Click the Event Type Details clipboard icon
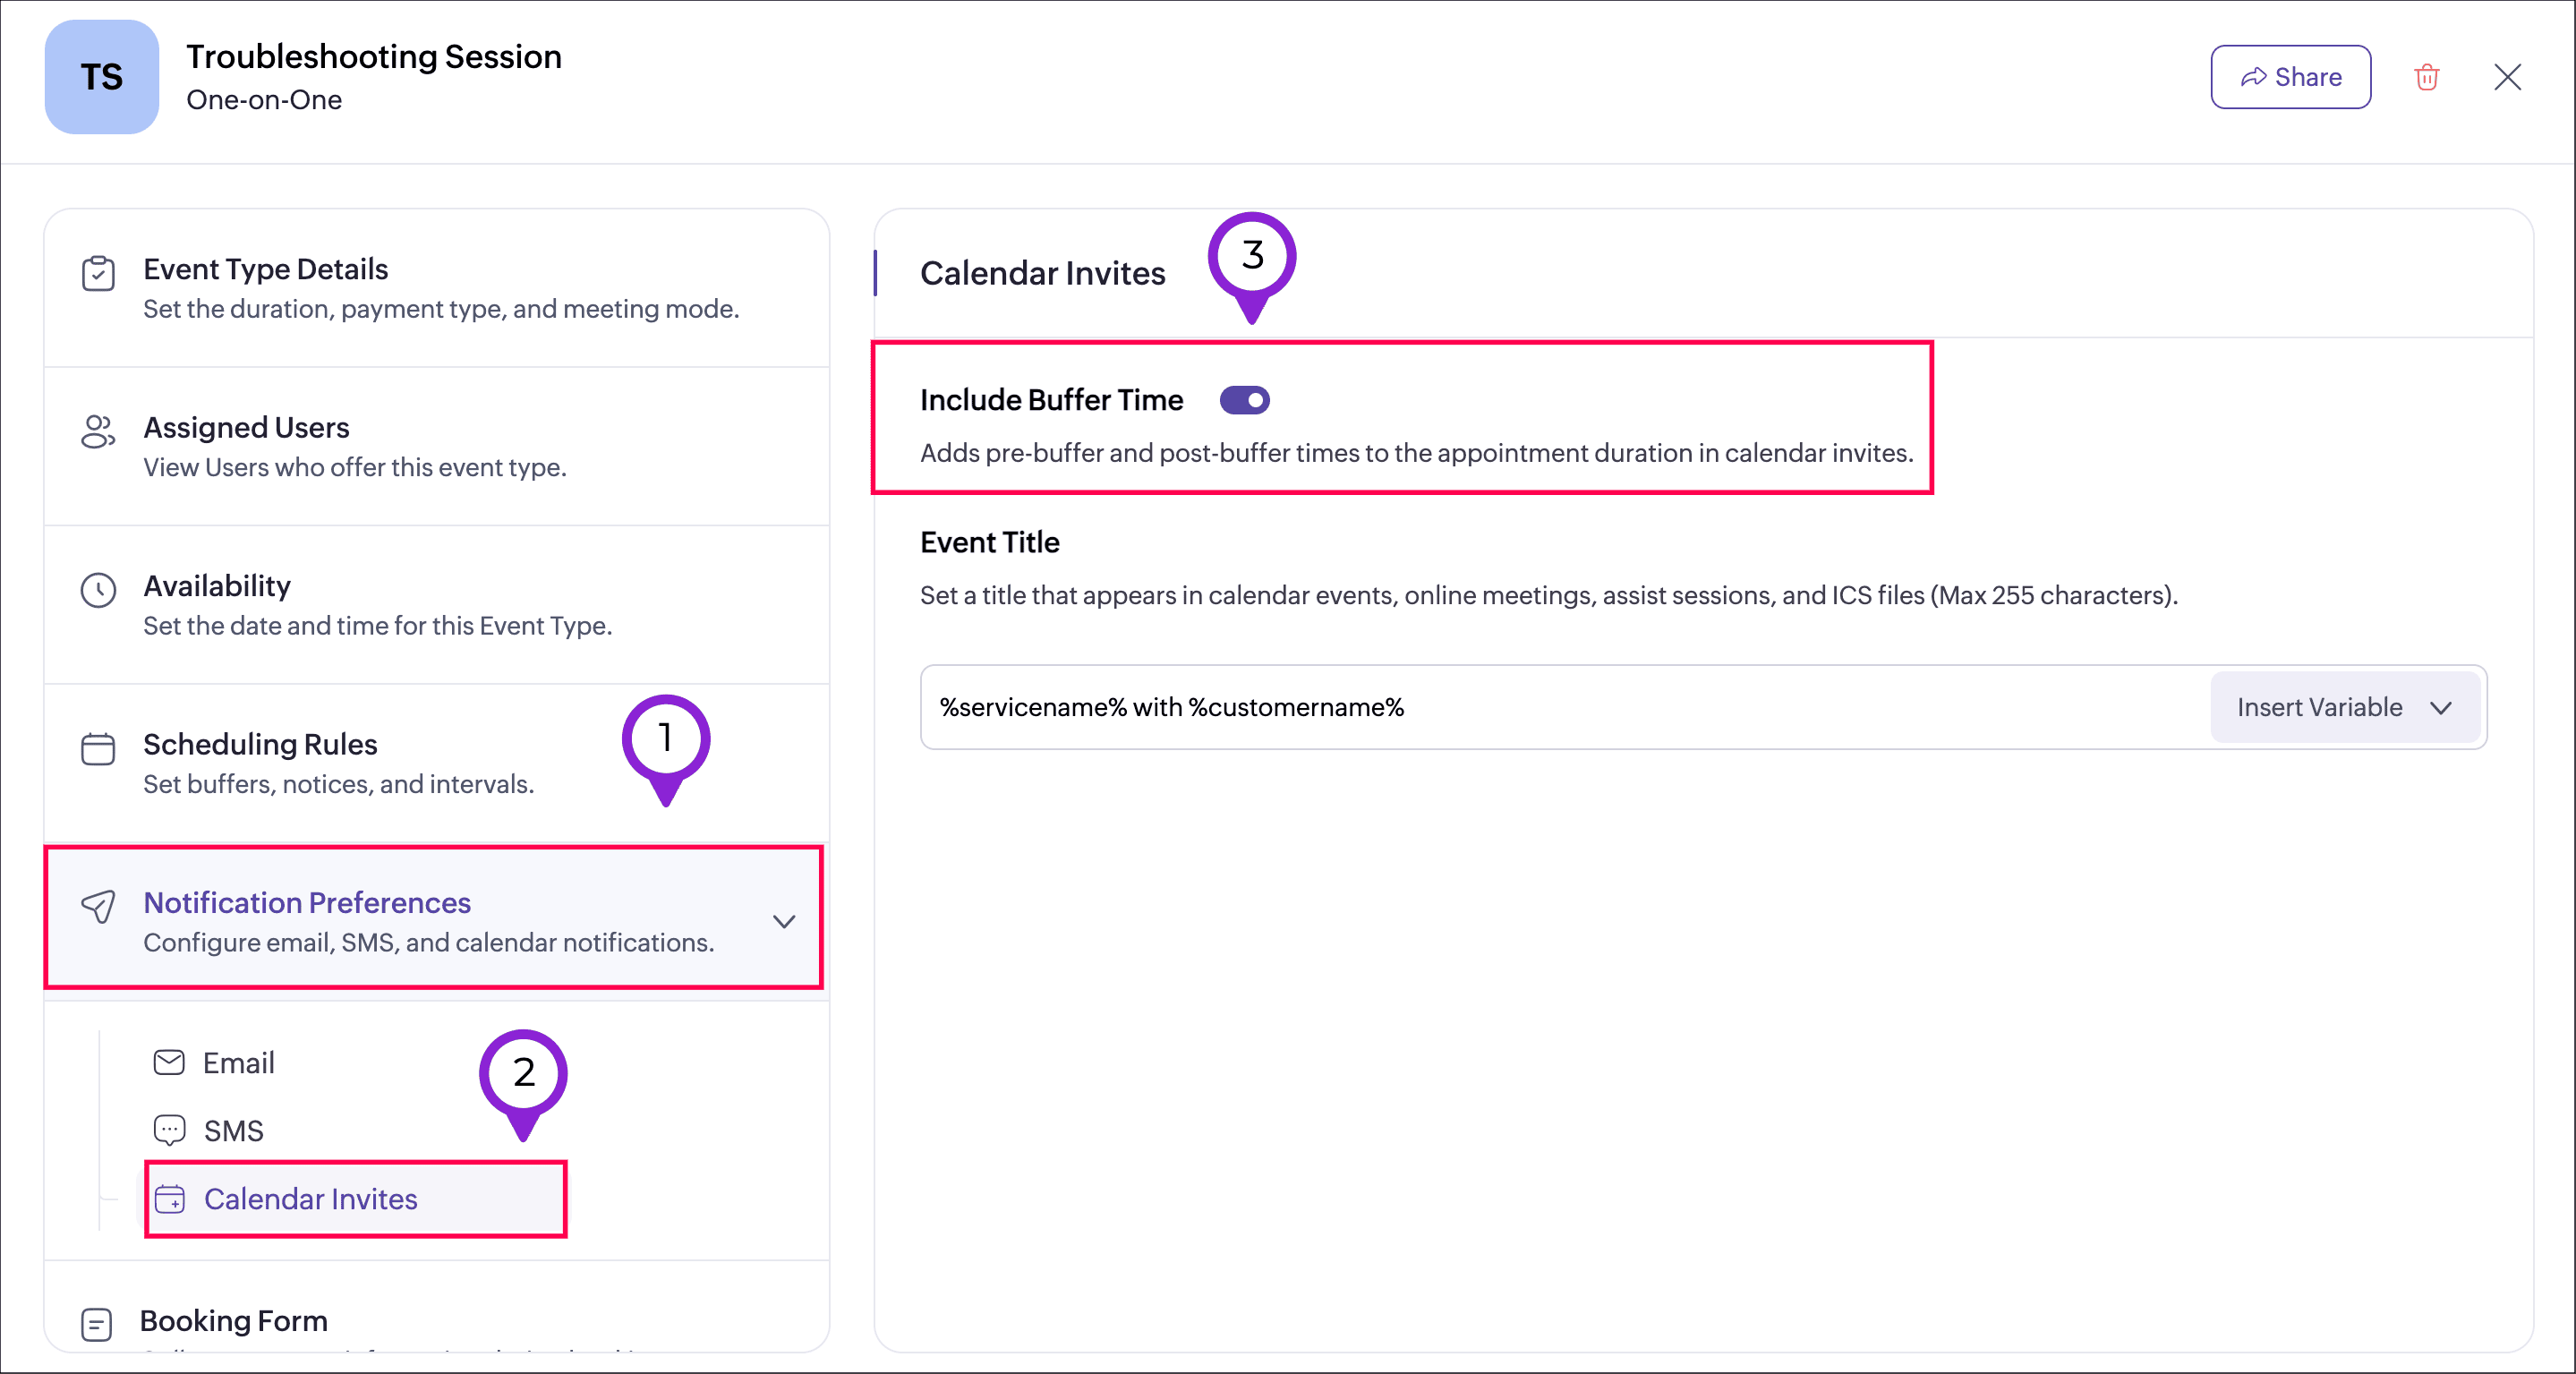This screenshot has height=1374, width=2576. 98,273
